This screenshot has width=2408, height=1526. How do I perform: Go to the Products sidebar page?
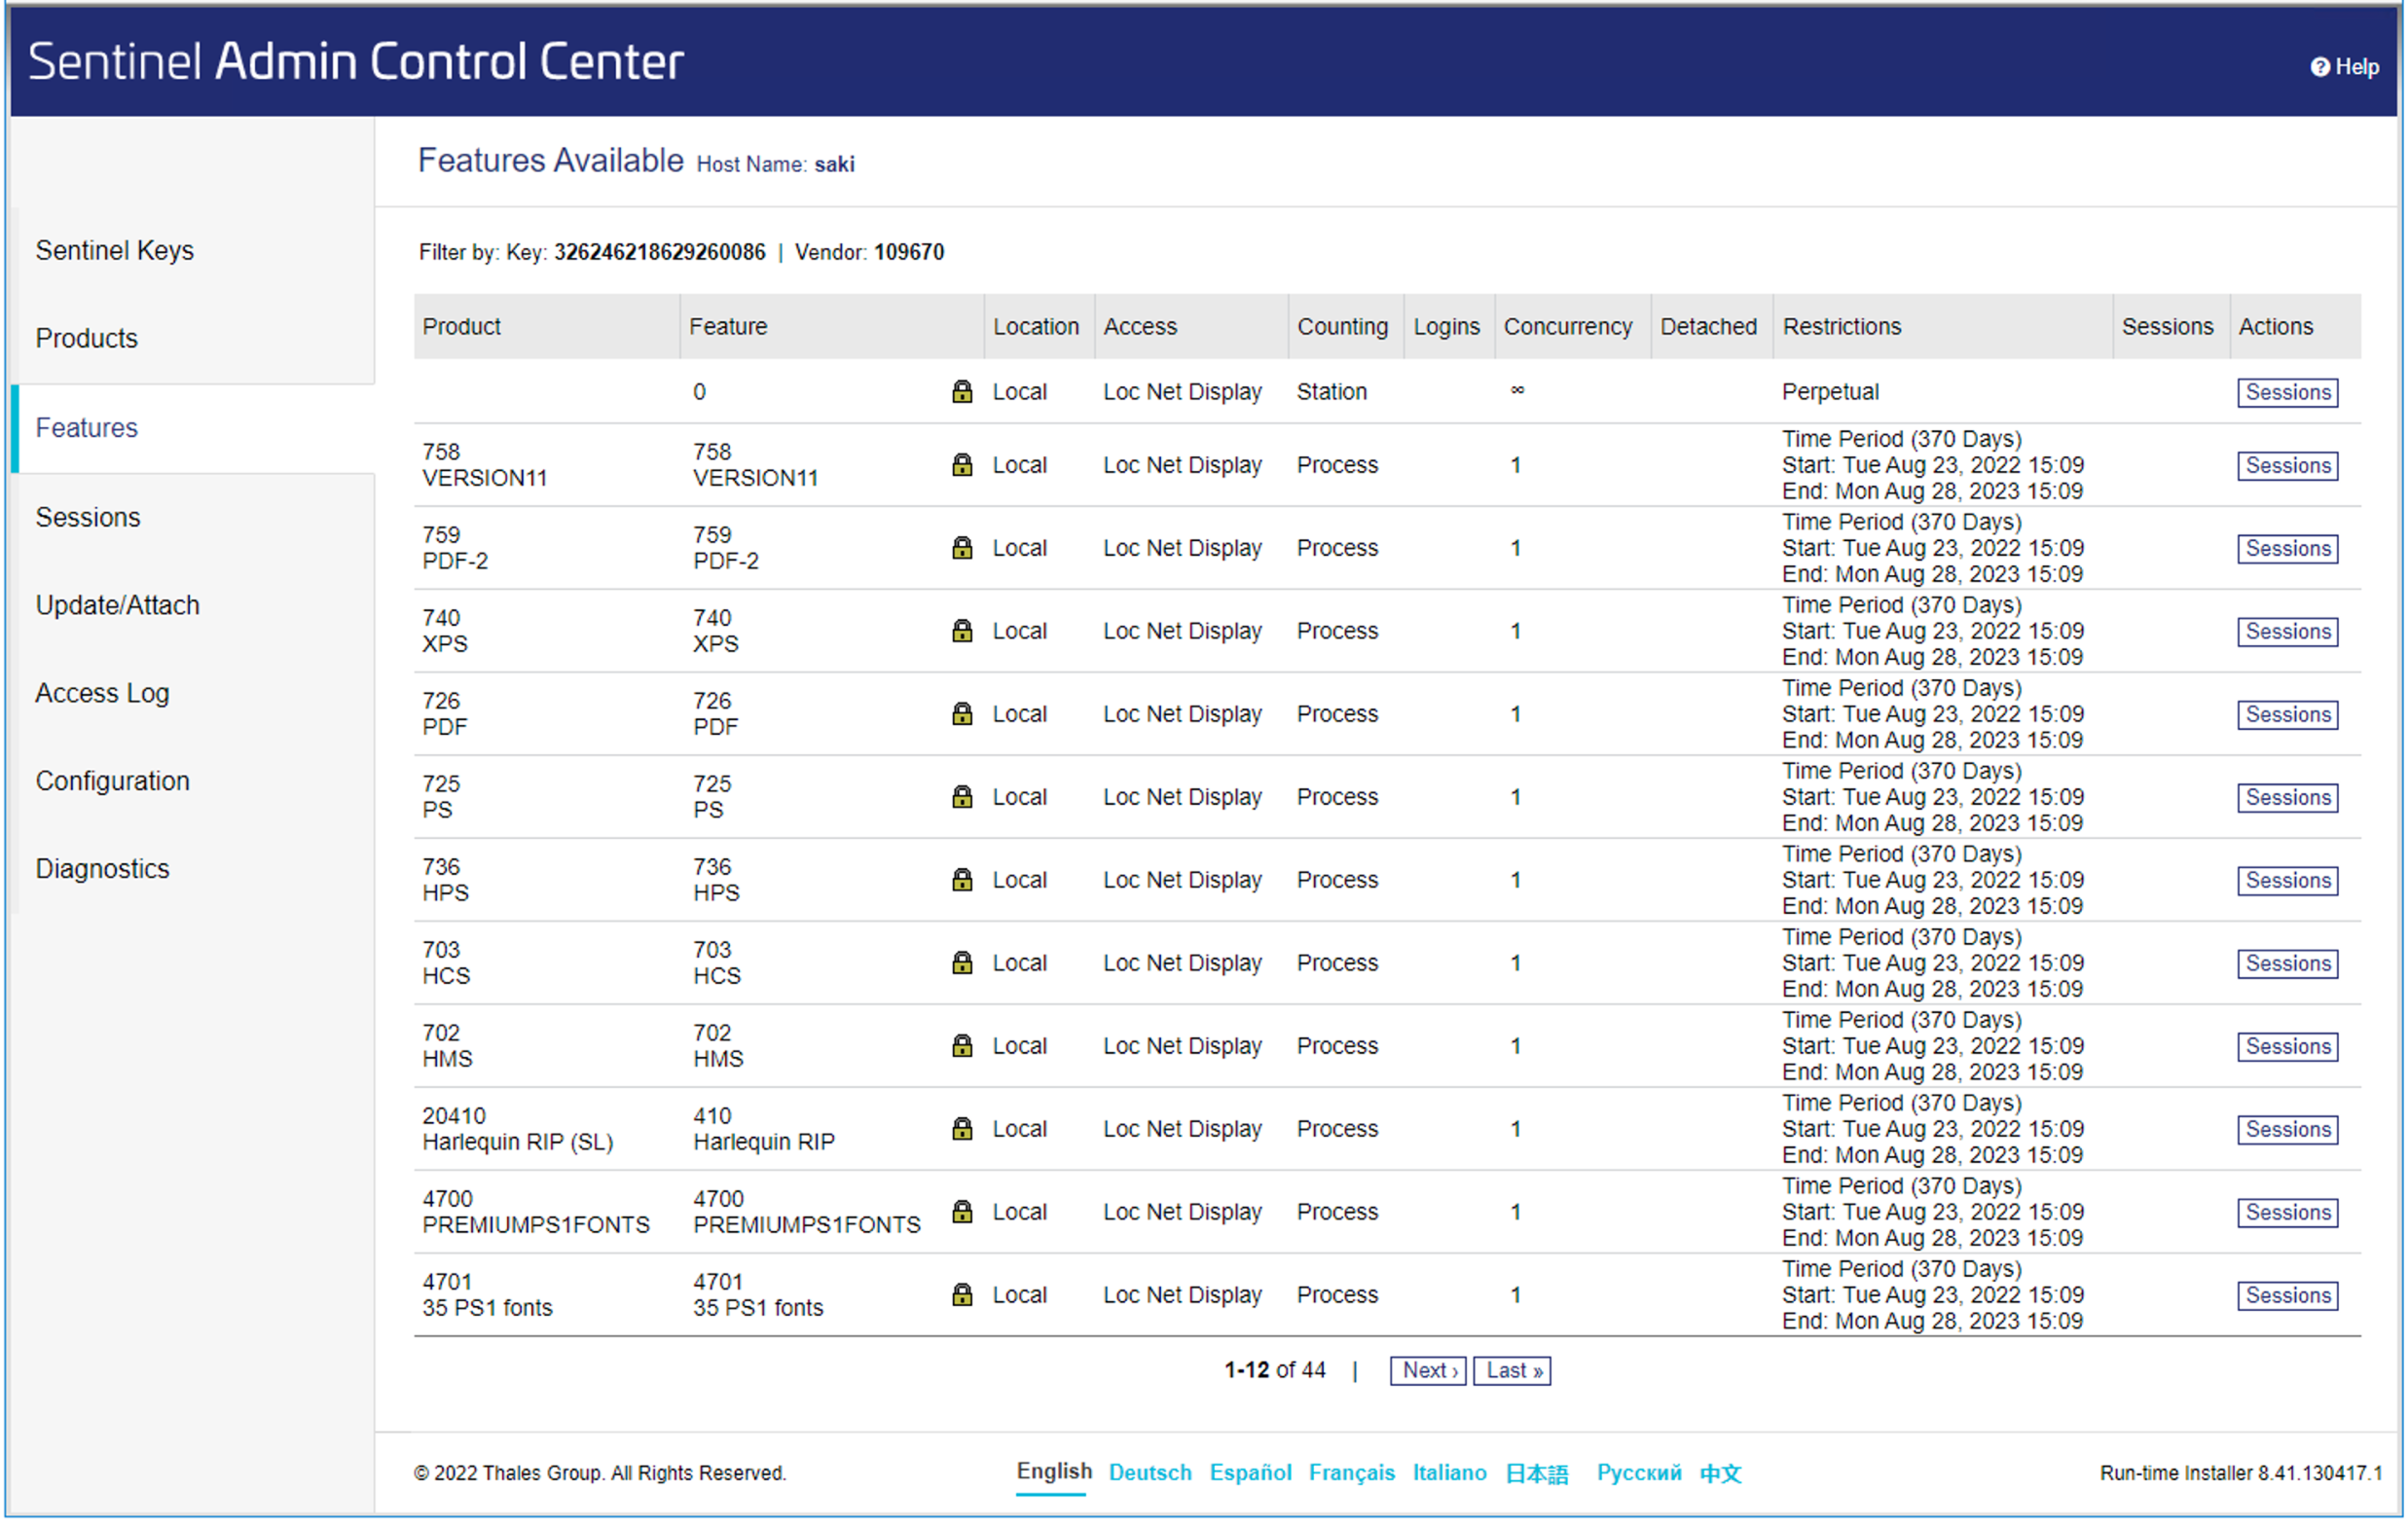87,338
